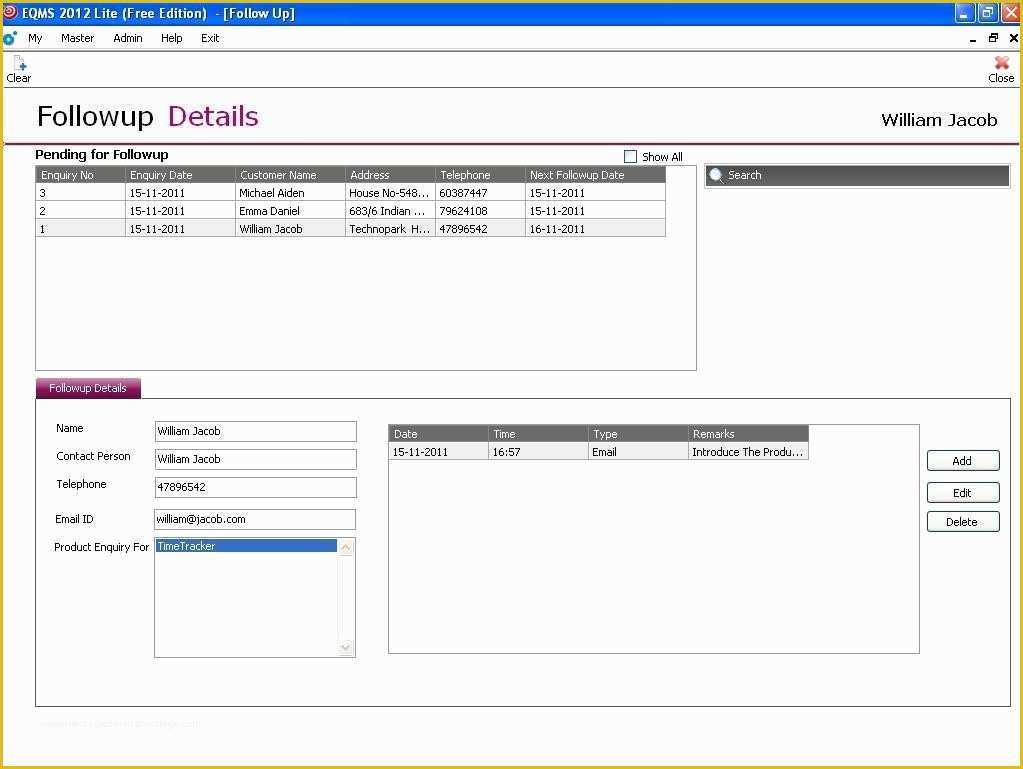Click telephone cell 60387447

tap(480, 193)
